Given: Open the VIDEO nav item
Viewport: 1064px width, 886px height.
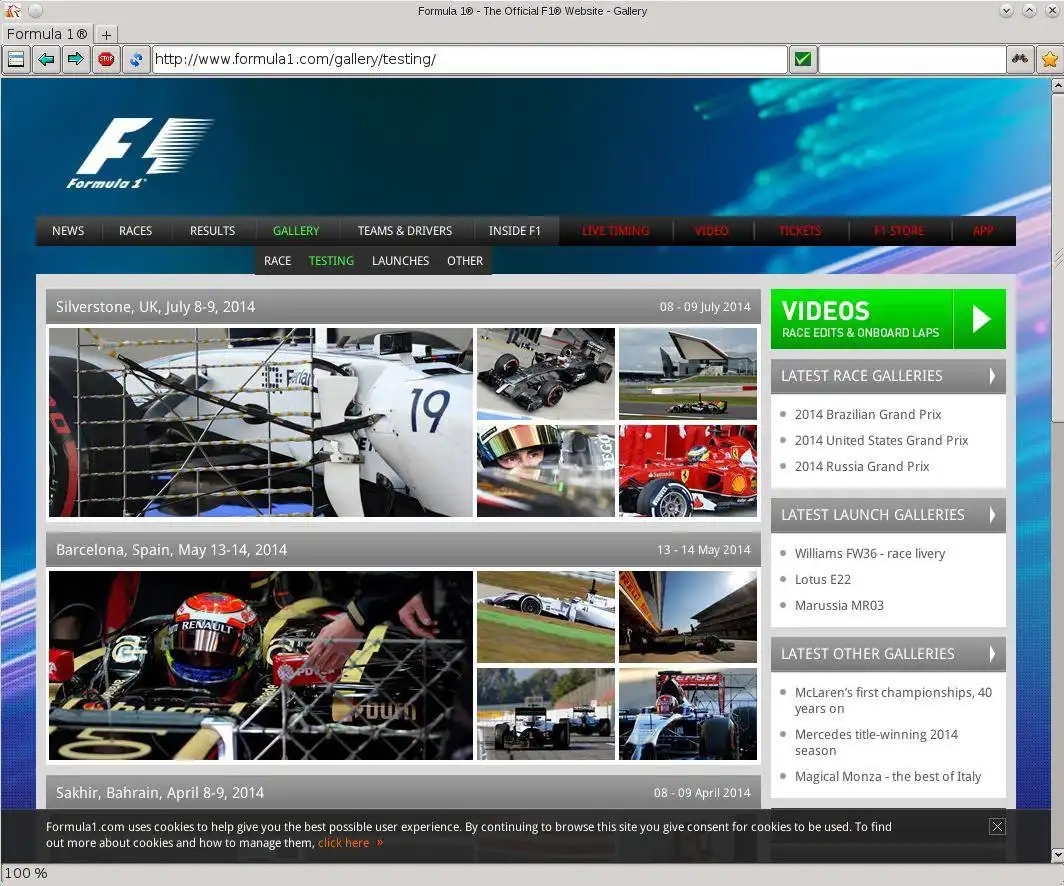Looking at the screenshot, I should pos(712,231).
